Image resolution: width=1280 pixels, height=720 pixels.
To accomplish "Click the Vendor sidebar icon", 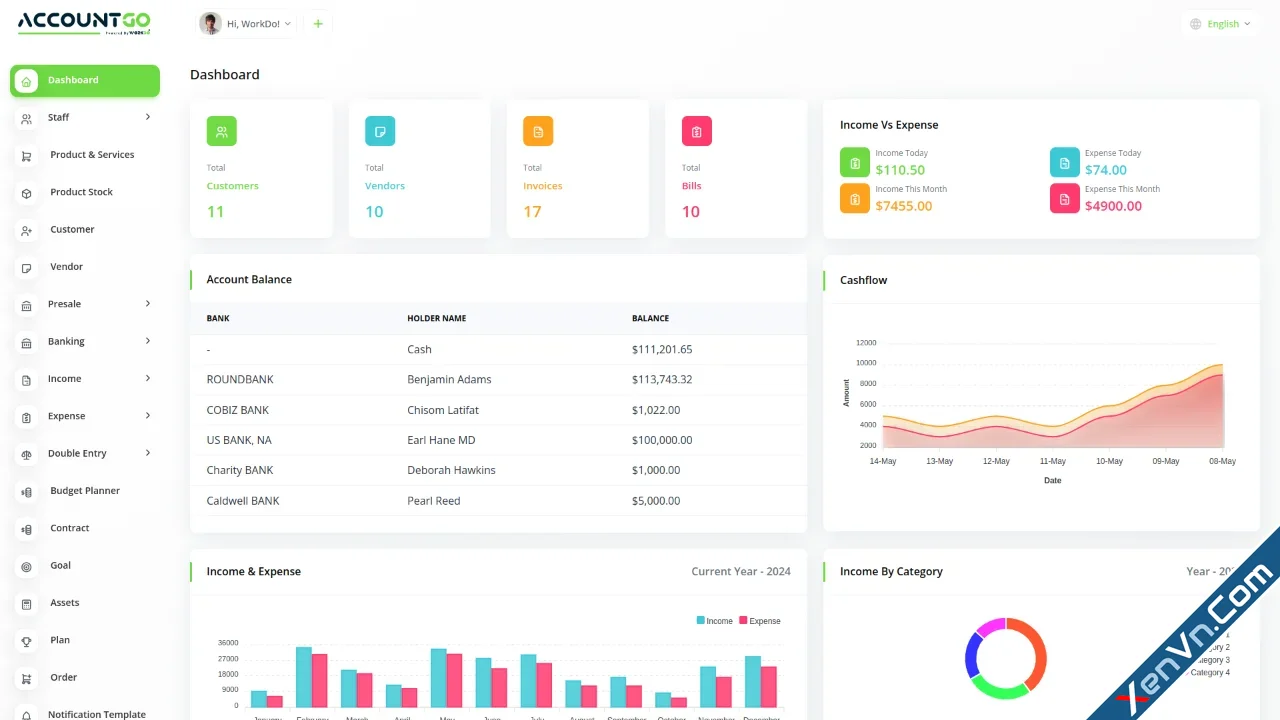I will coord(27,266).
